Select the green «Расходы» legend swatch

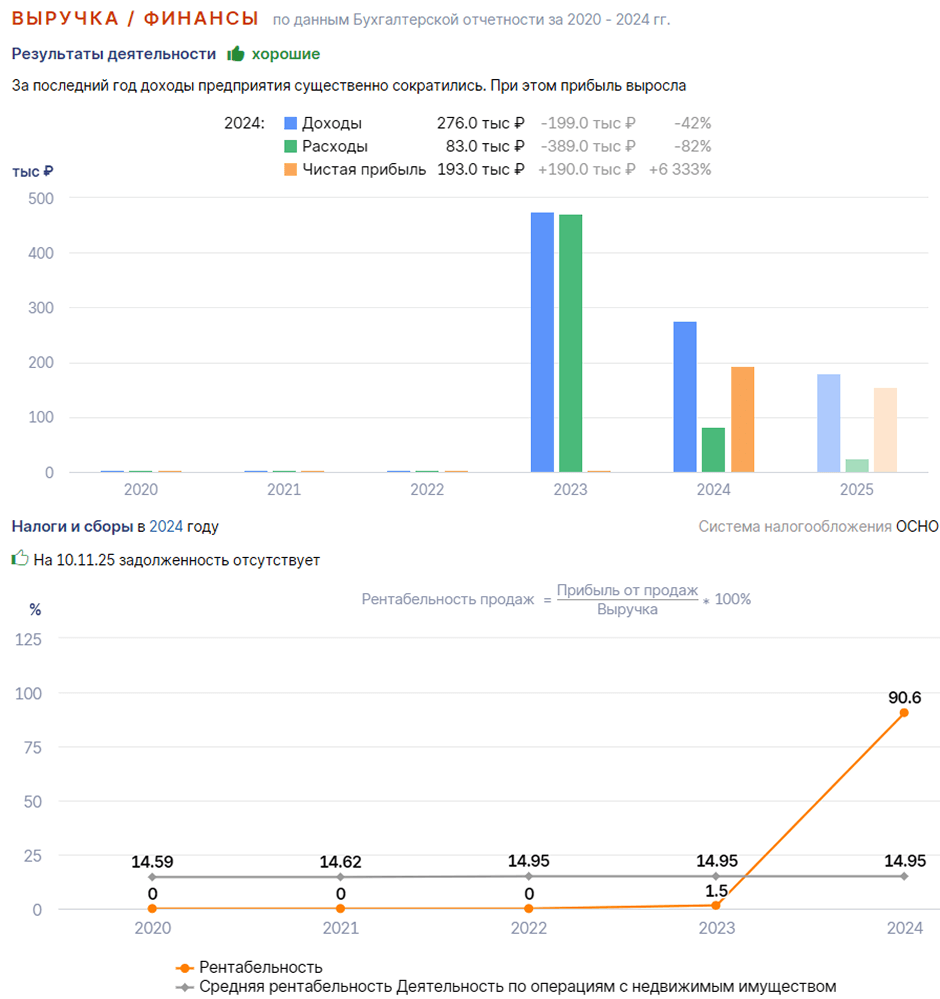(x=291, y=147)
